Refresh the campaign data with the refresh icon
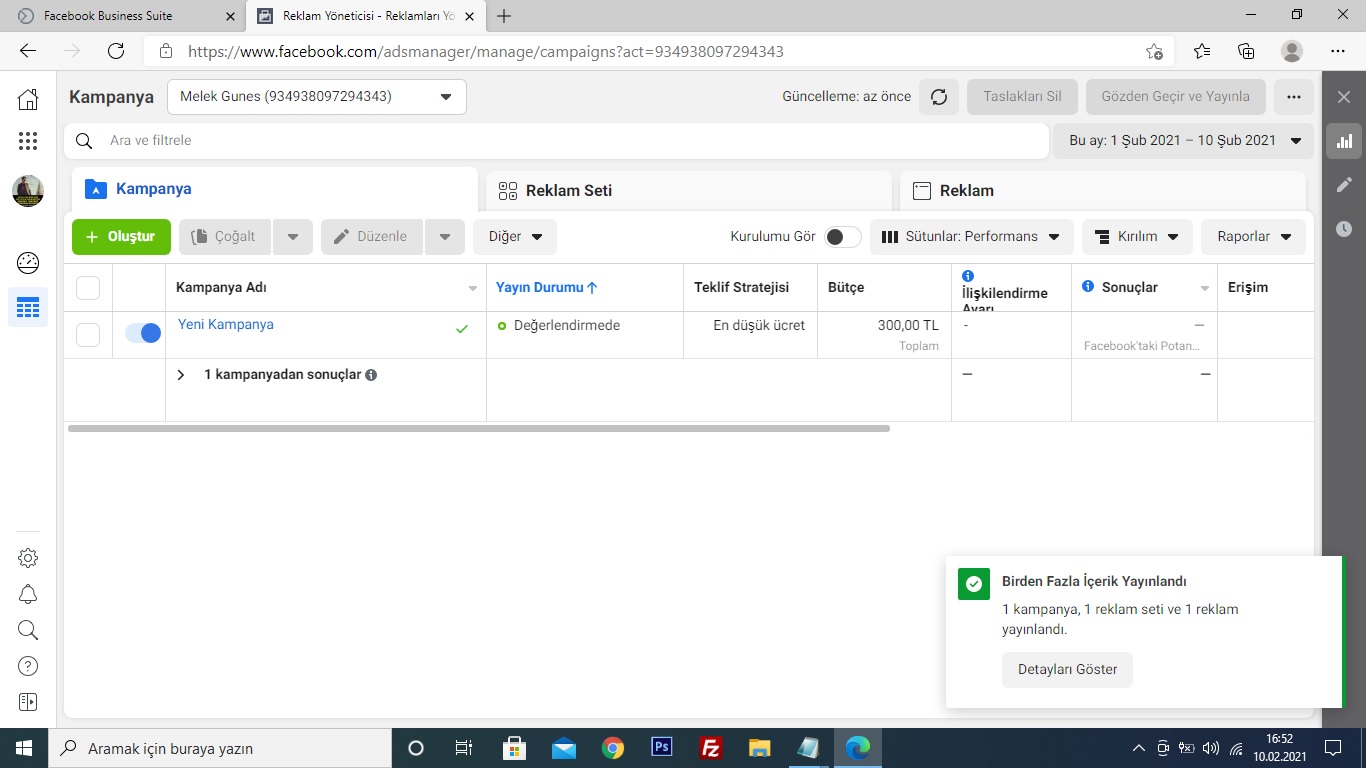 click(939, 97)
